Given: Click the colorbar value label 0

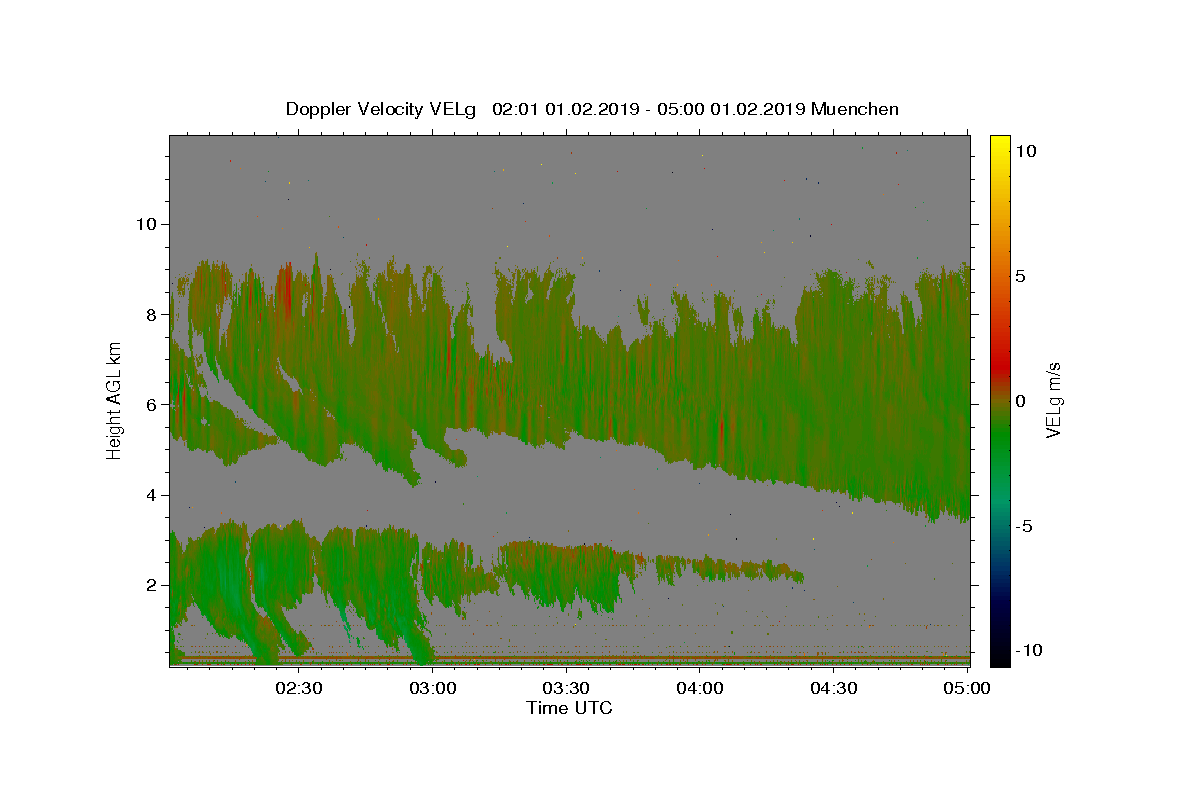Looking at the screenshot, I should click(1022, 401).
